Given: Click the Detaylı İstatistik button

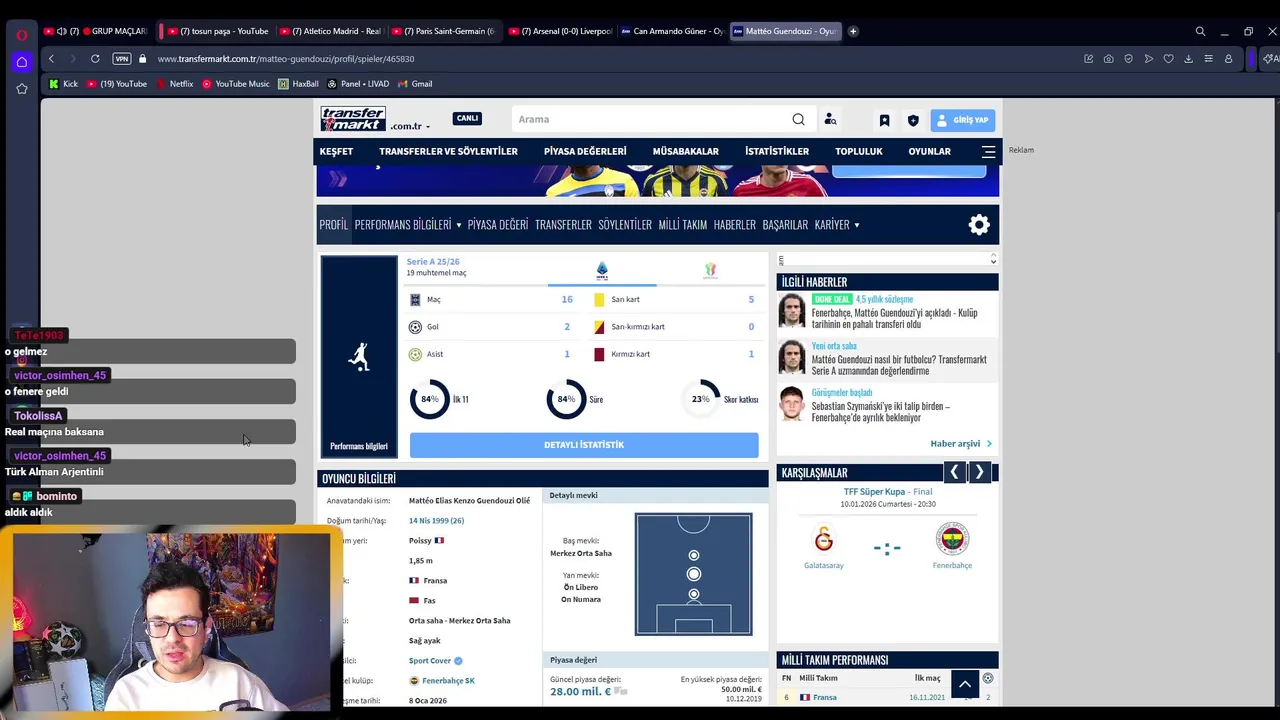Looking at the screenshot, I should point(584,445).
